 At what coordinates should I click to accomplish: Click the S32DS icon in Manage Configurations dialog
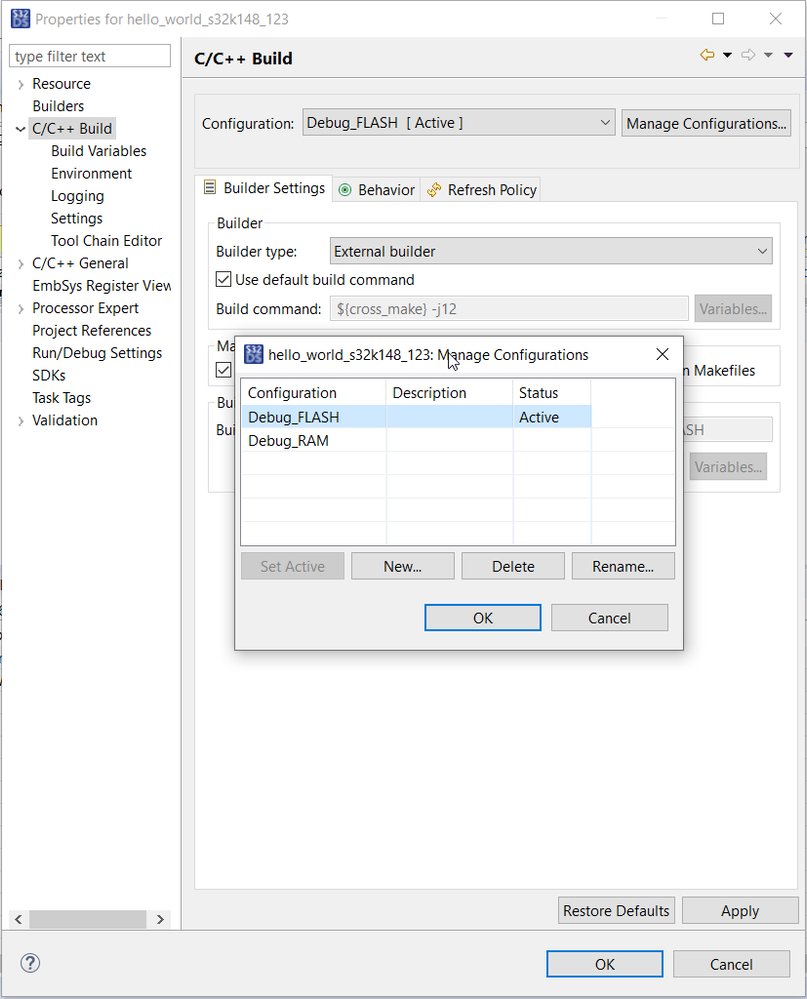254,354
